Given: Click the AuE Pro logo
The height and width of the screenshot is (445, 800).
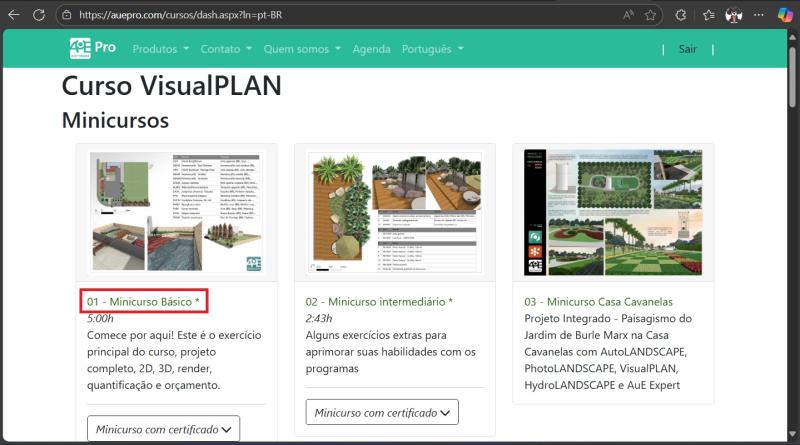Looking at the screenshot, I should tap(93, 48).
